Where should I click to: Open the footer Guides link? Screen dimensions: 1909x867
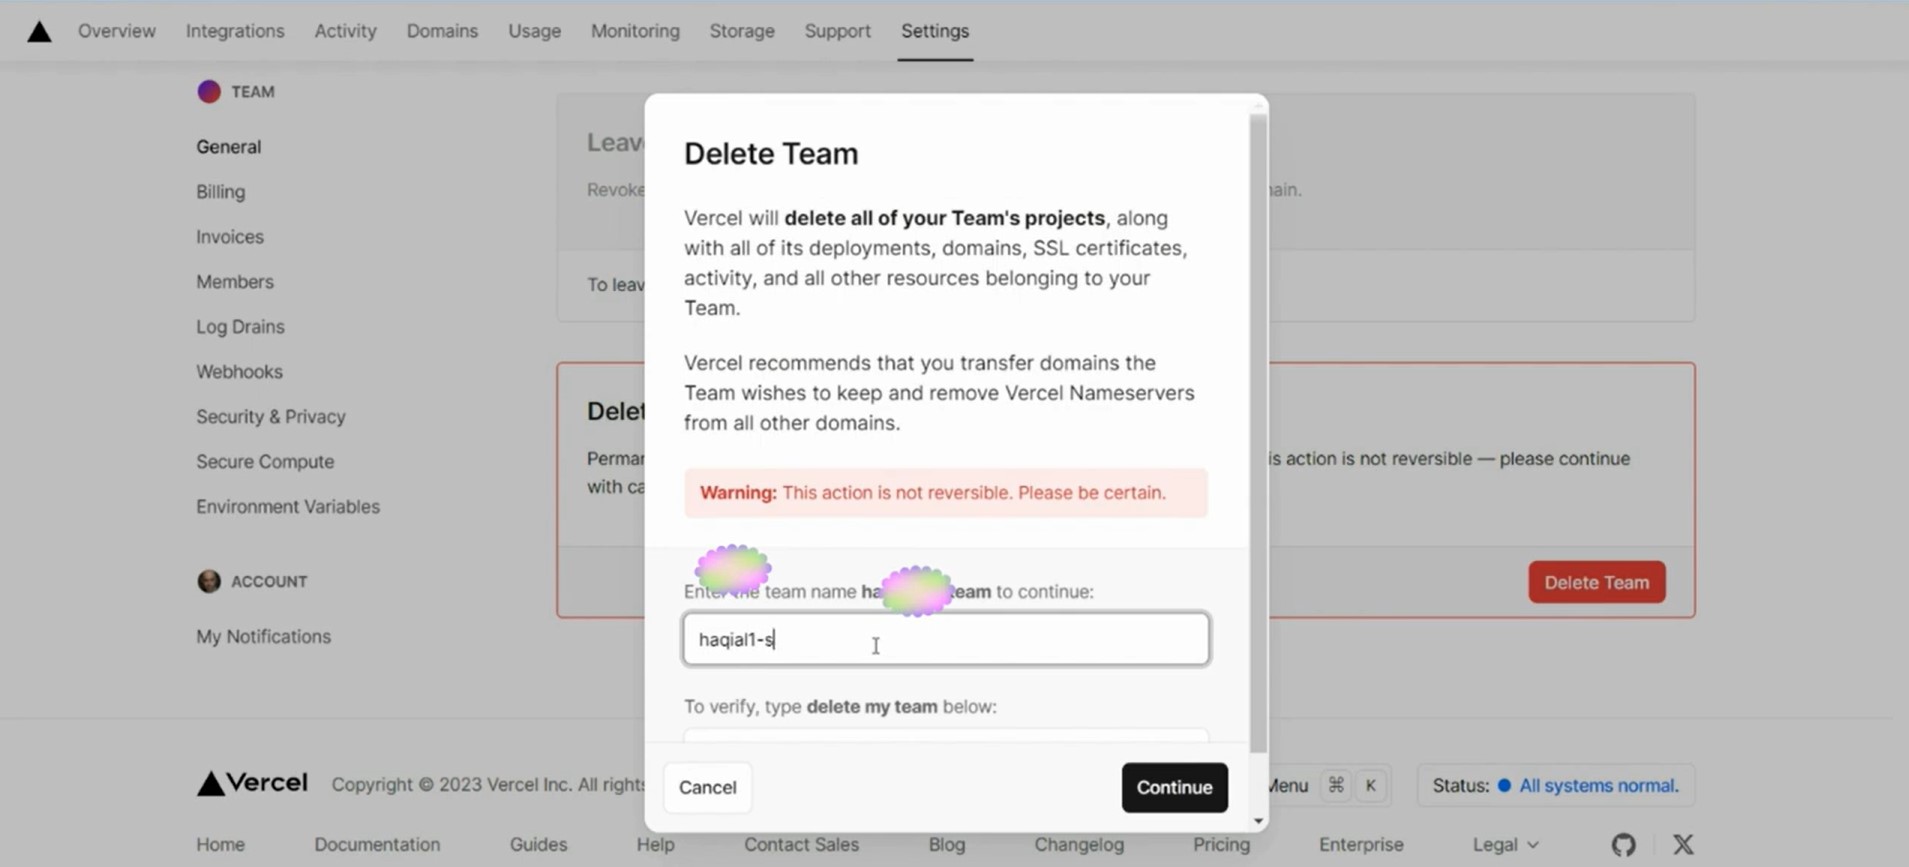(538, 845)
